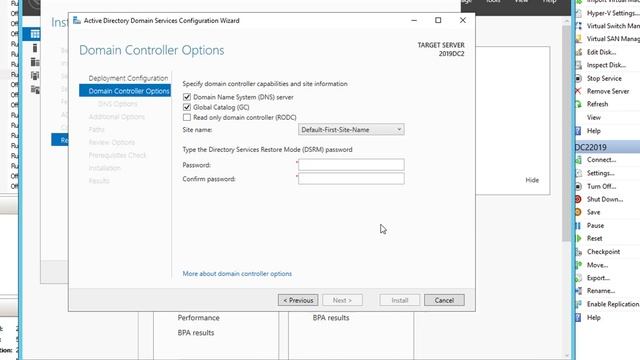The height and width of the screenshot is (360, 640).
Task: Rename the DC22019 VM
Action: tap(600, 291)
